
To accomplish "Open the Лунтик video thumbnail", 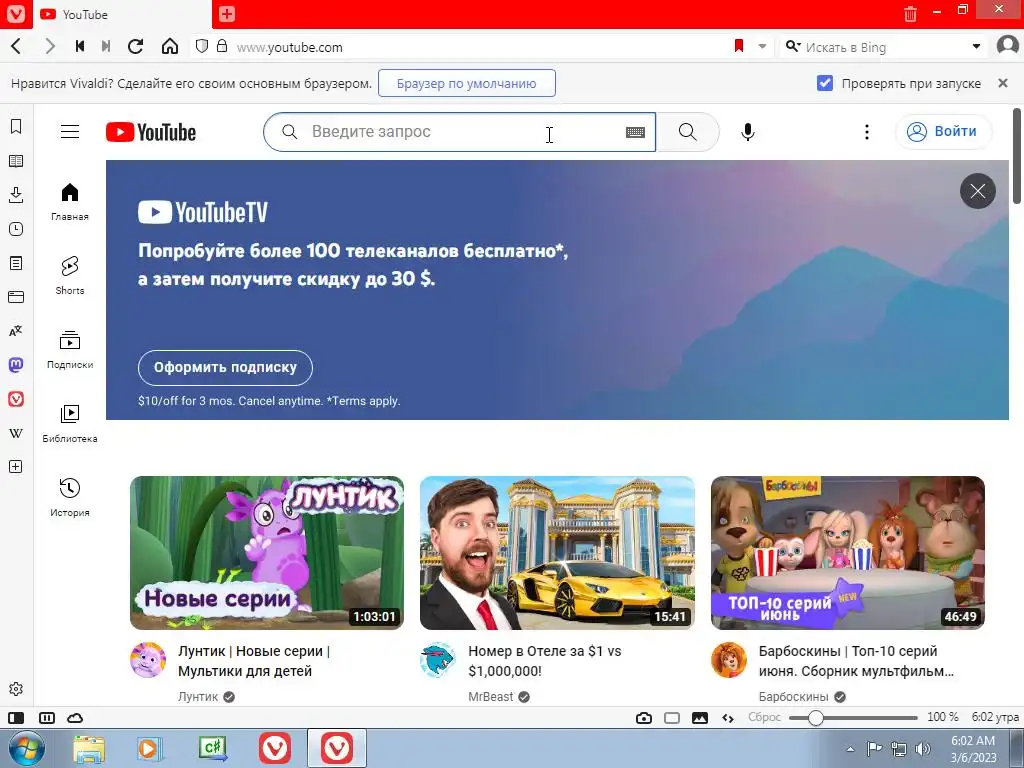I will pyautogui.click(x=266, y=552).
